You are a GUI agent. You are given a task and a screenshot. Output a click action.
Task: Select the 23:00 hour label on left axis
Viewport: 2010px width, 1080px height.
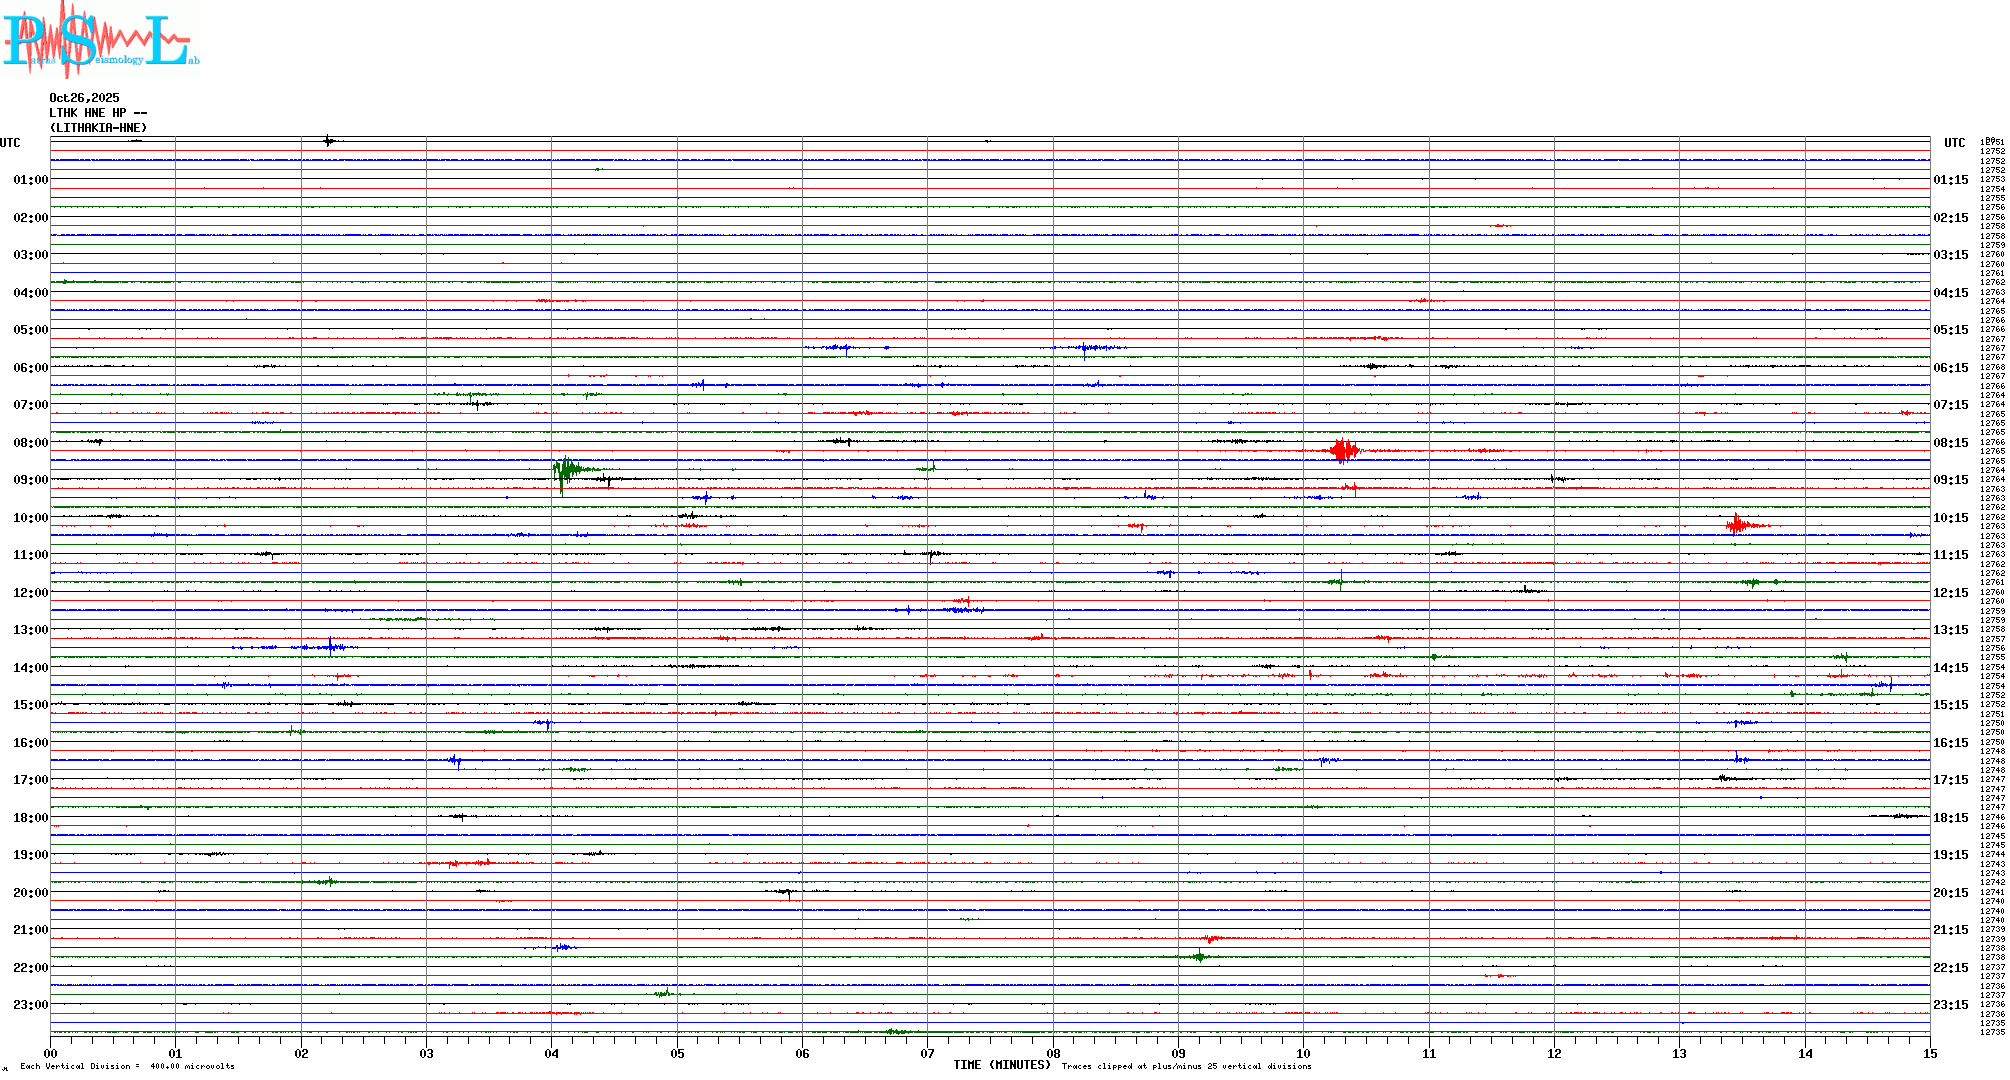click(x=30, y=1005)
